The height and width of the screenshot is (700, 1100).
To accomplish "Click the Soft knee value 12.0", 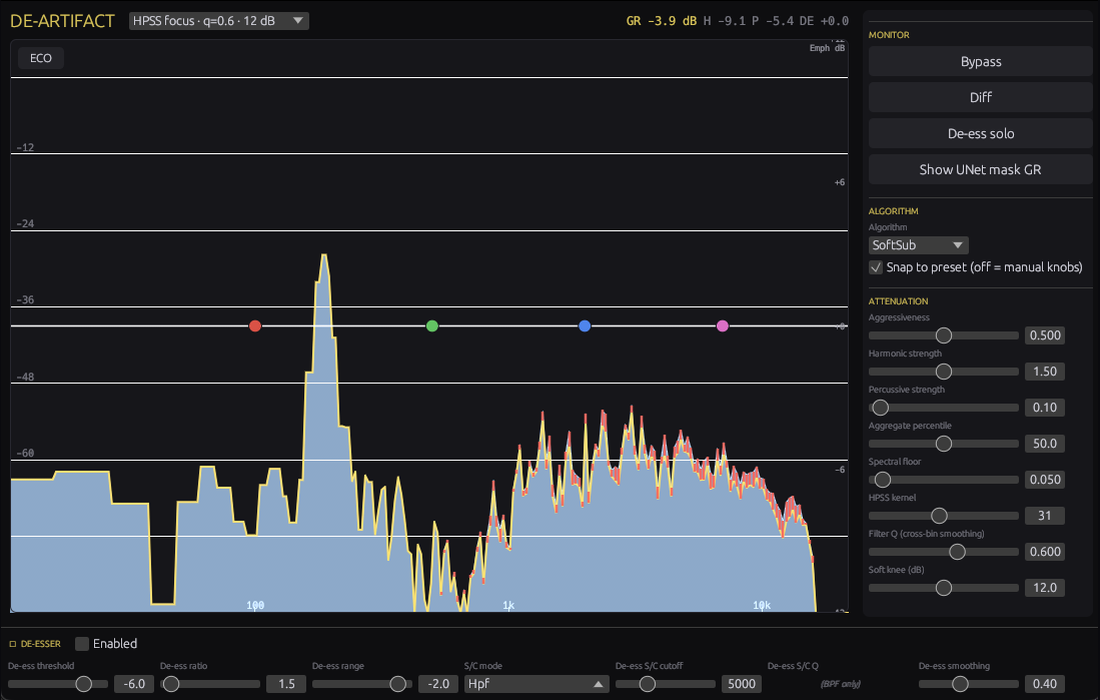I will [1045, 588].
